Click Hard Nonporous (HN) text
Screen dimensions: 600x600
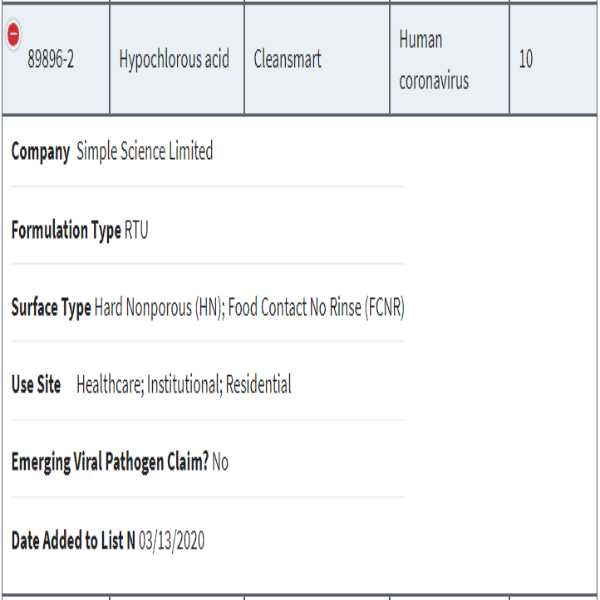(x=158, y=308)
